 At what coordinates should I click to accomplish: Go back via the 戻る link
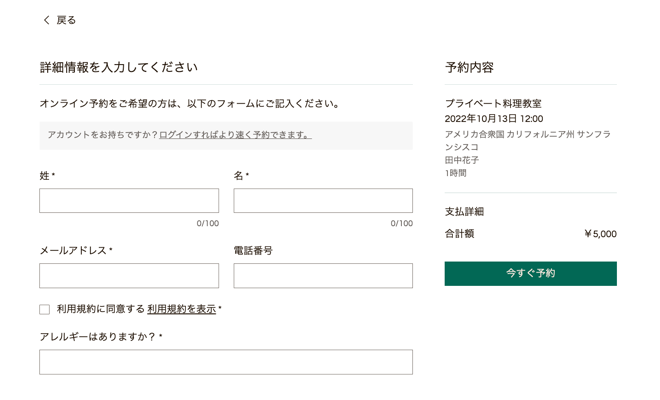coord(66,20)
